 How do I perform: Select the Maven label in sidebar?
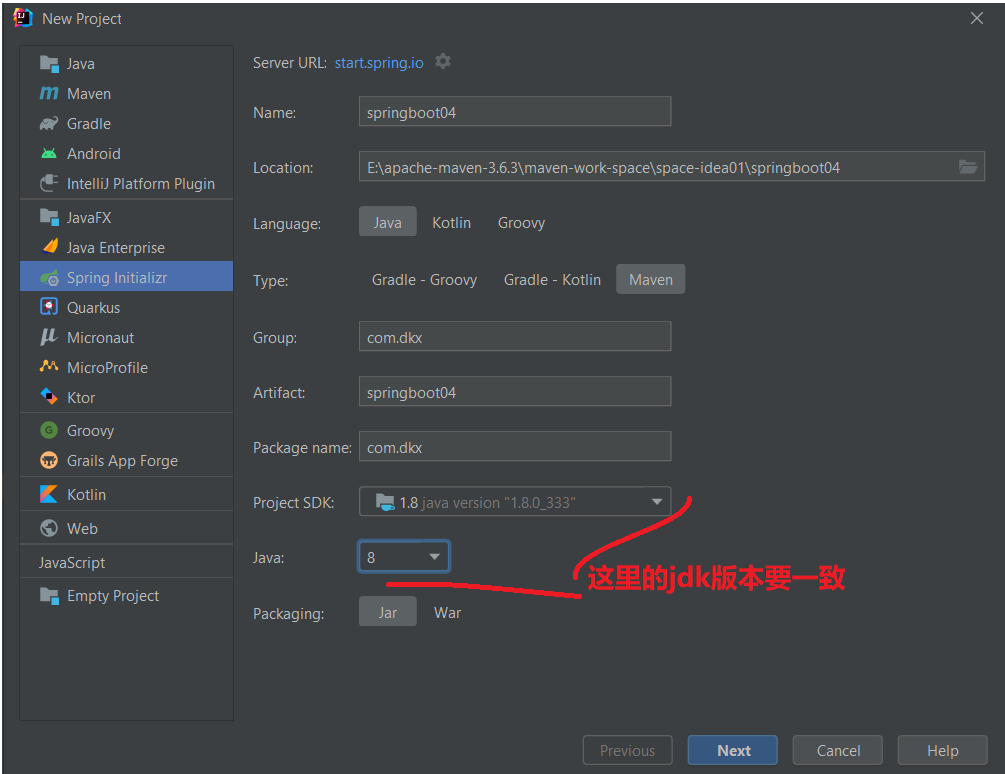[x=89, y=94]
